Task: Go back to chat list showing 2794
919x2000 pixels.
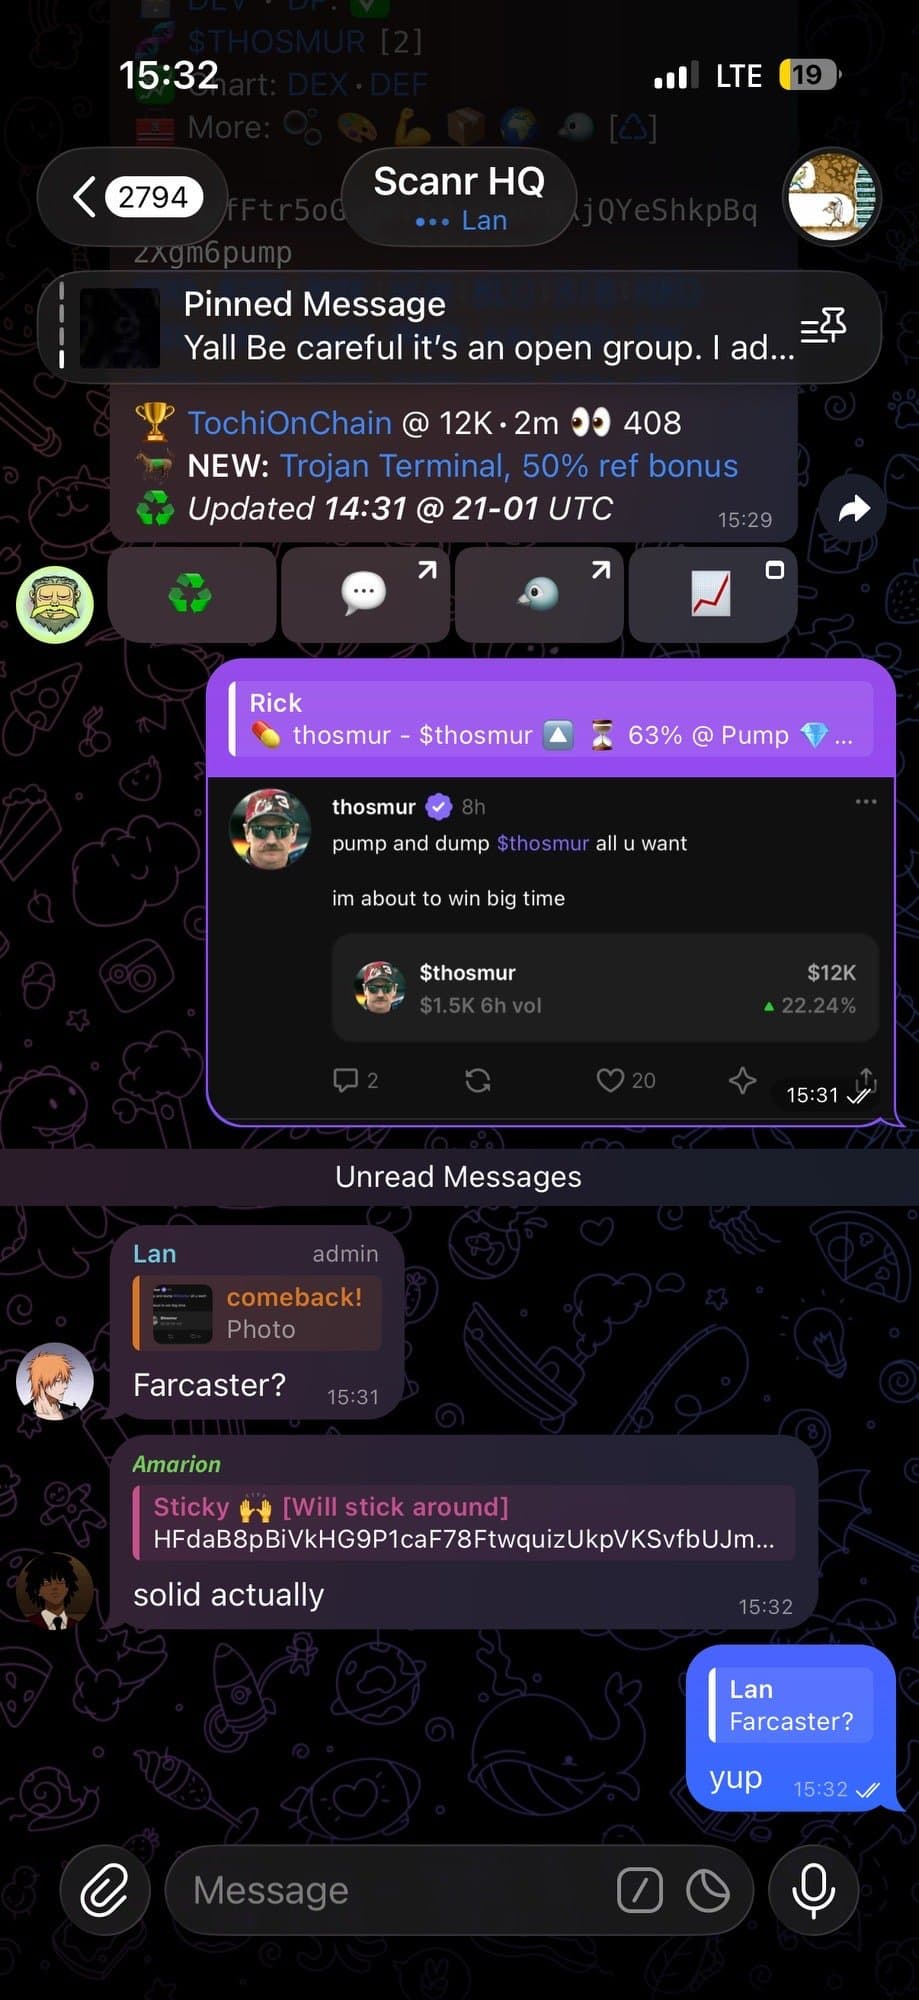Action: pos(133,197)
